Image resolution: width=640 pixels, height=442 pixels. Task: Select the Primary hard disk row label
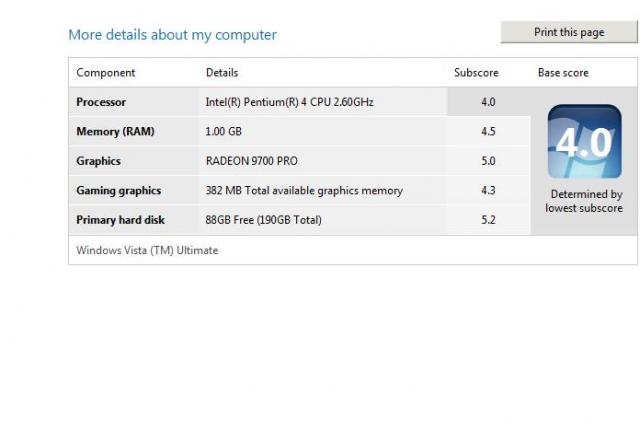(120, 220)
